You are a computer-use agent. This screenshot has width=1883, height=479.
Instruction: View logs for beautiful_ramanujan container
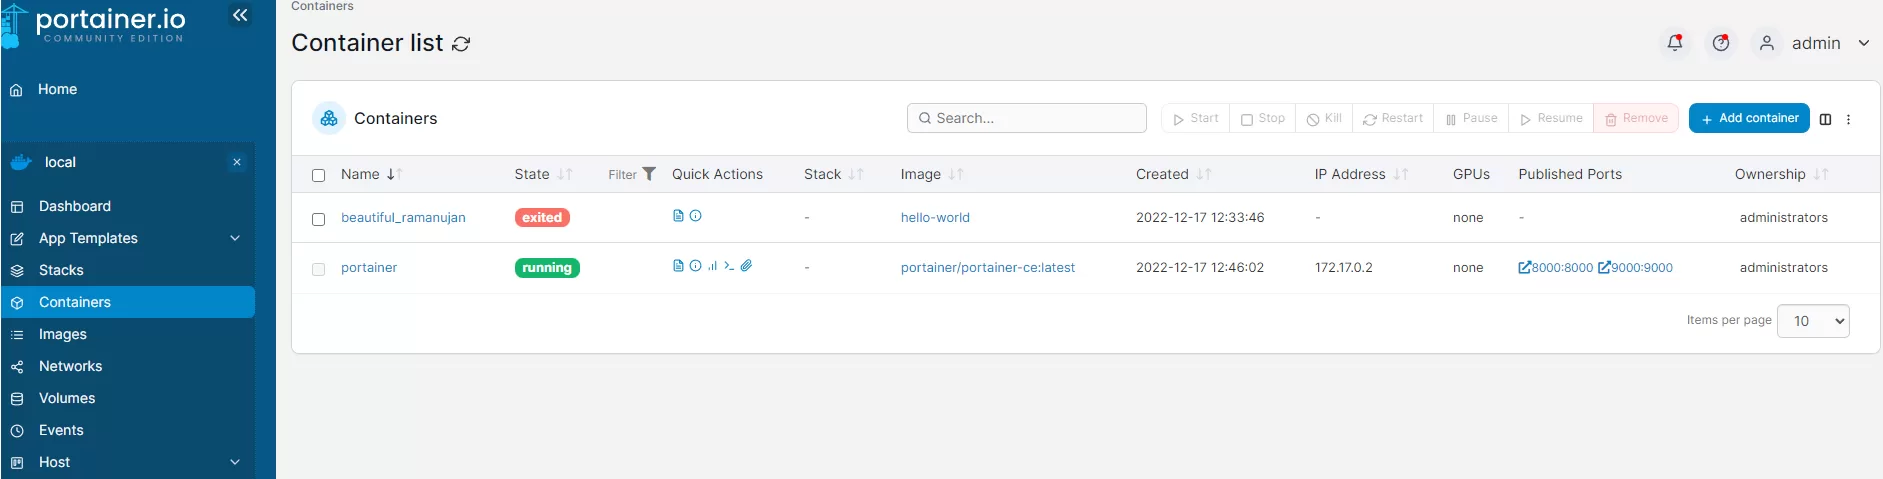678,216
